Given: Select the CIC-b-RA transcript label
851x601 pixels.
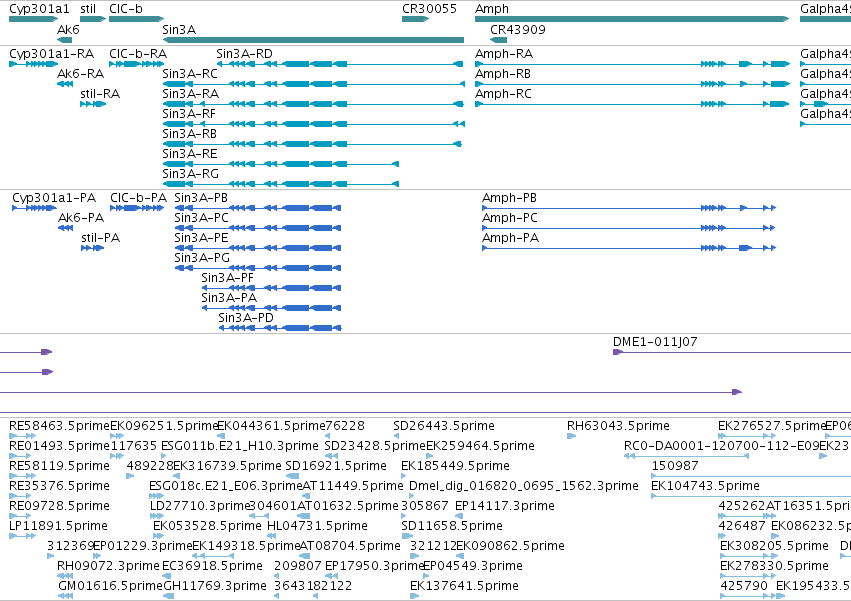Looking at the screenshot, I should point(138,54).
